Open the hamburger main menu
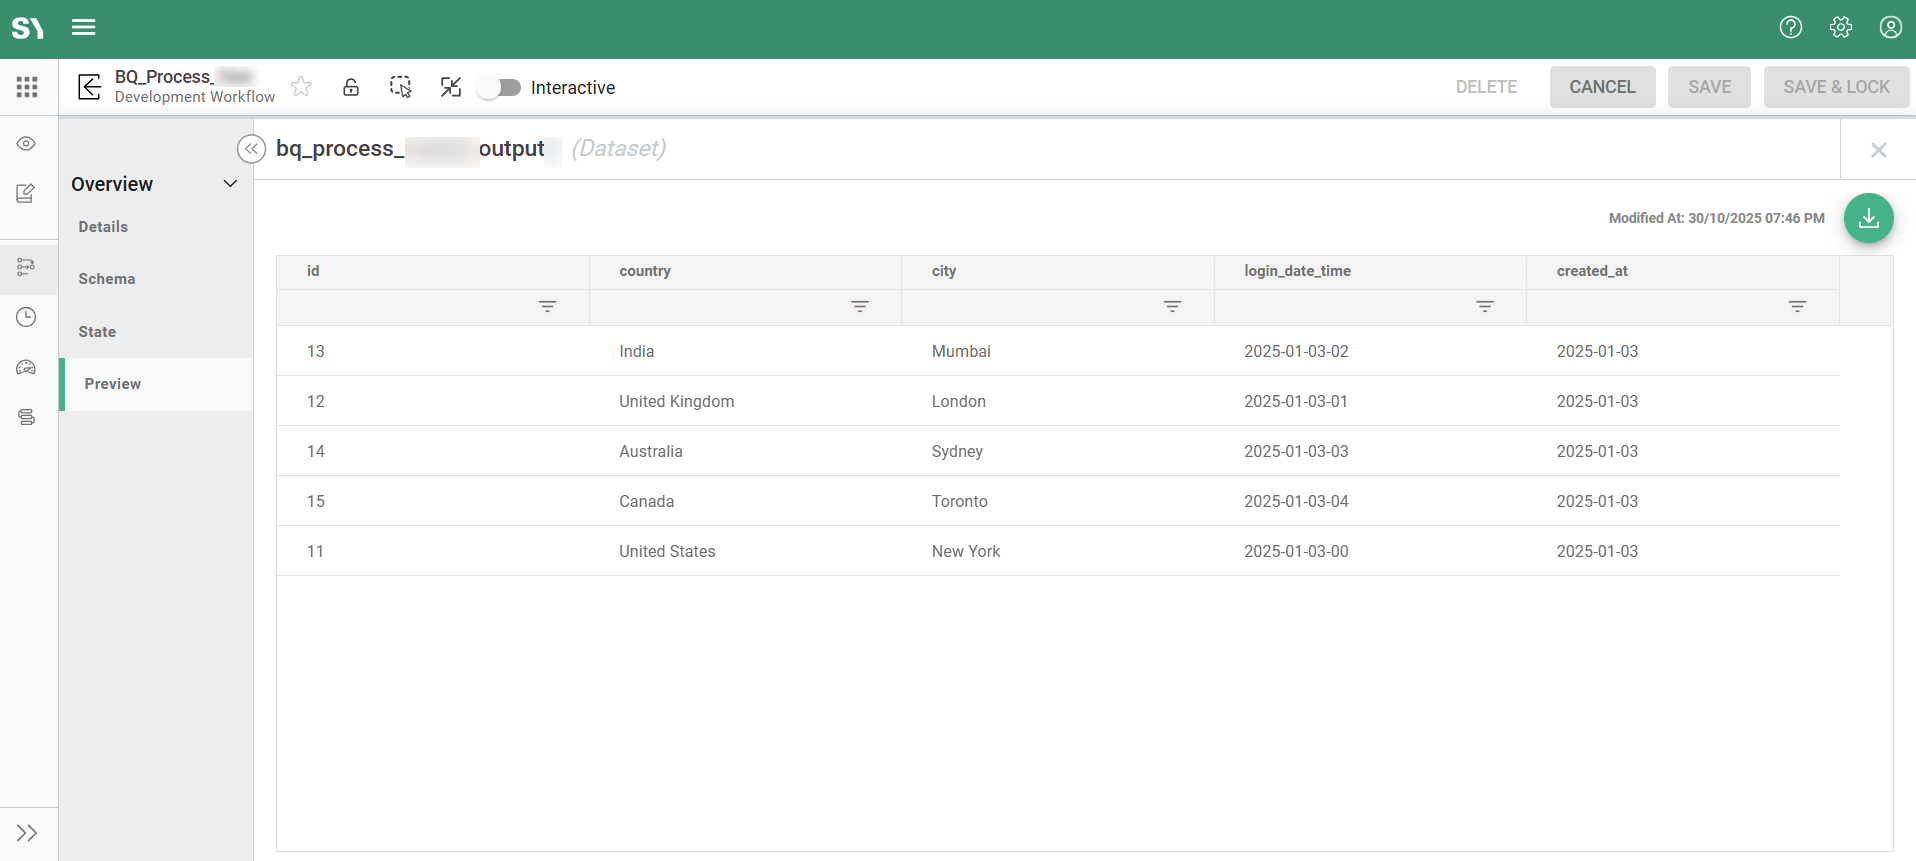Viewport: 1916px width, 861px height. pos(84,28)
